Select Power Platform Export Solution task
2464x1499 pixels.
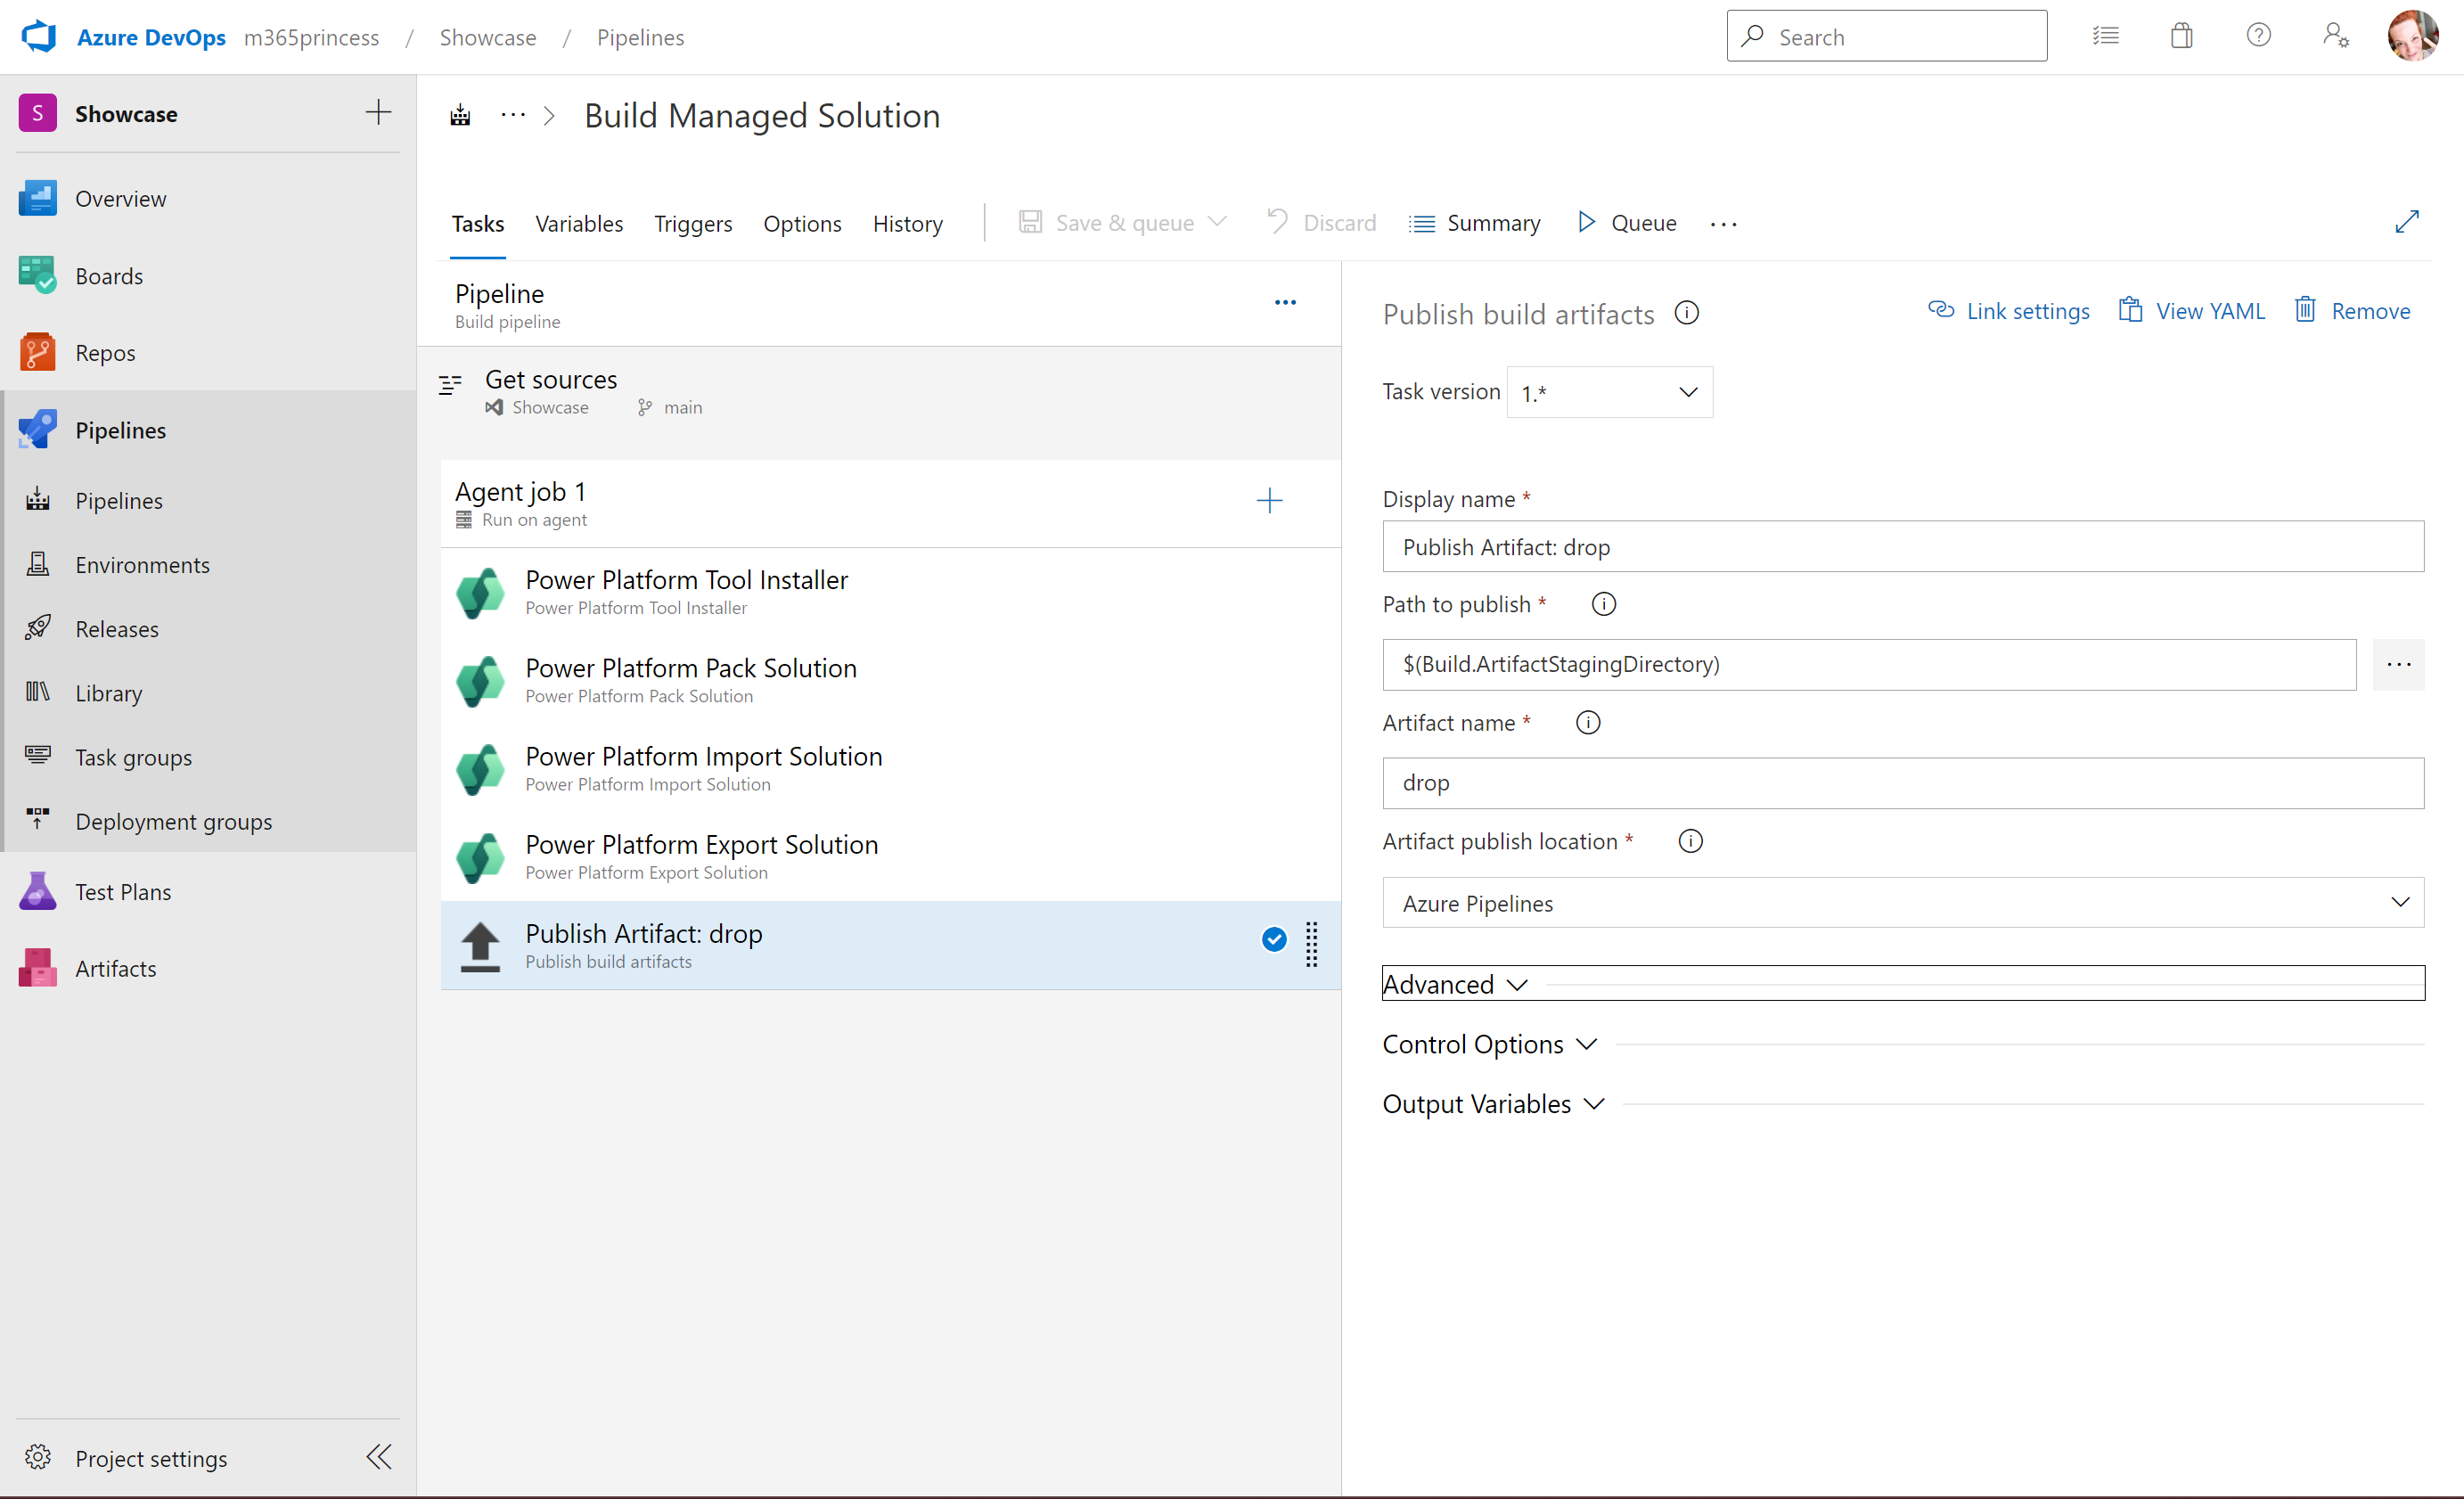click(890, 857)
